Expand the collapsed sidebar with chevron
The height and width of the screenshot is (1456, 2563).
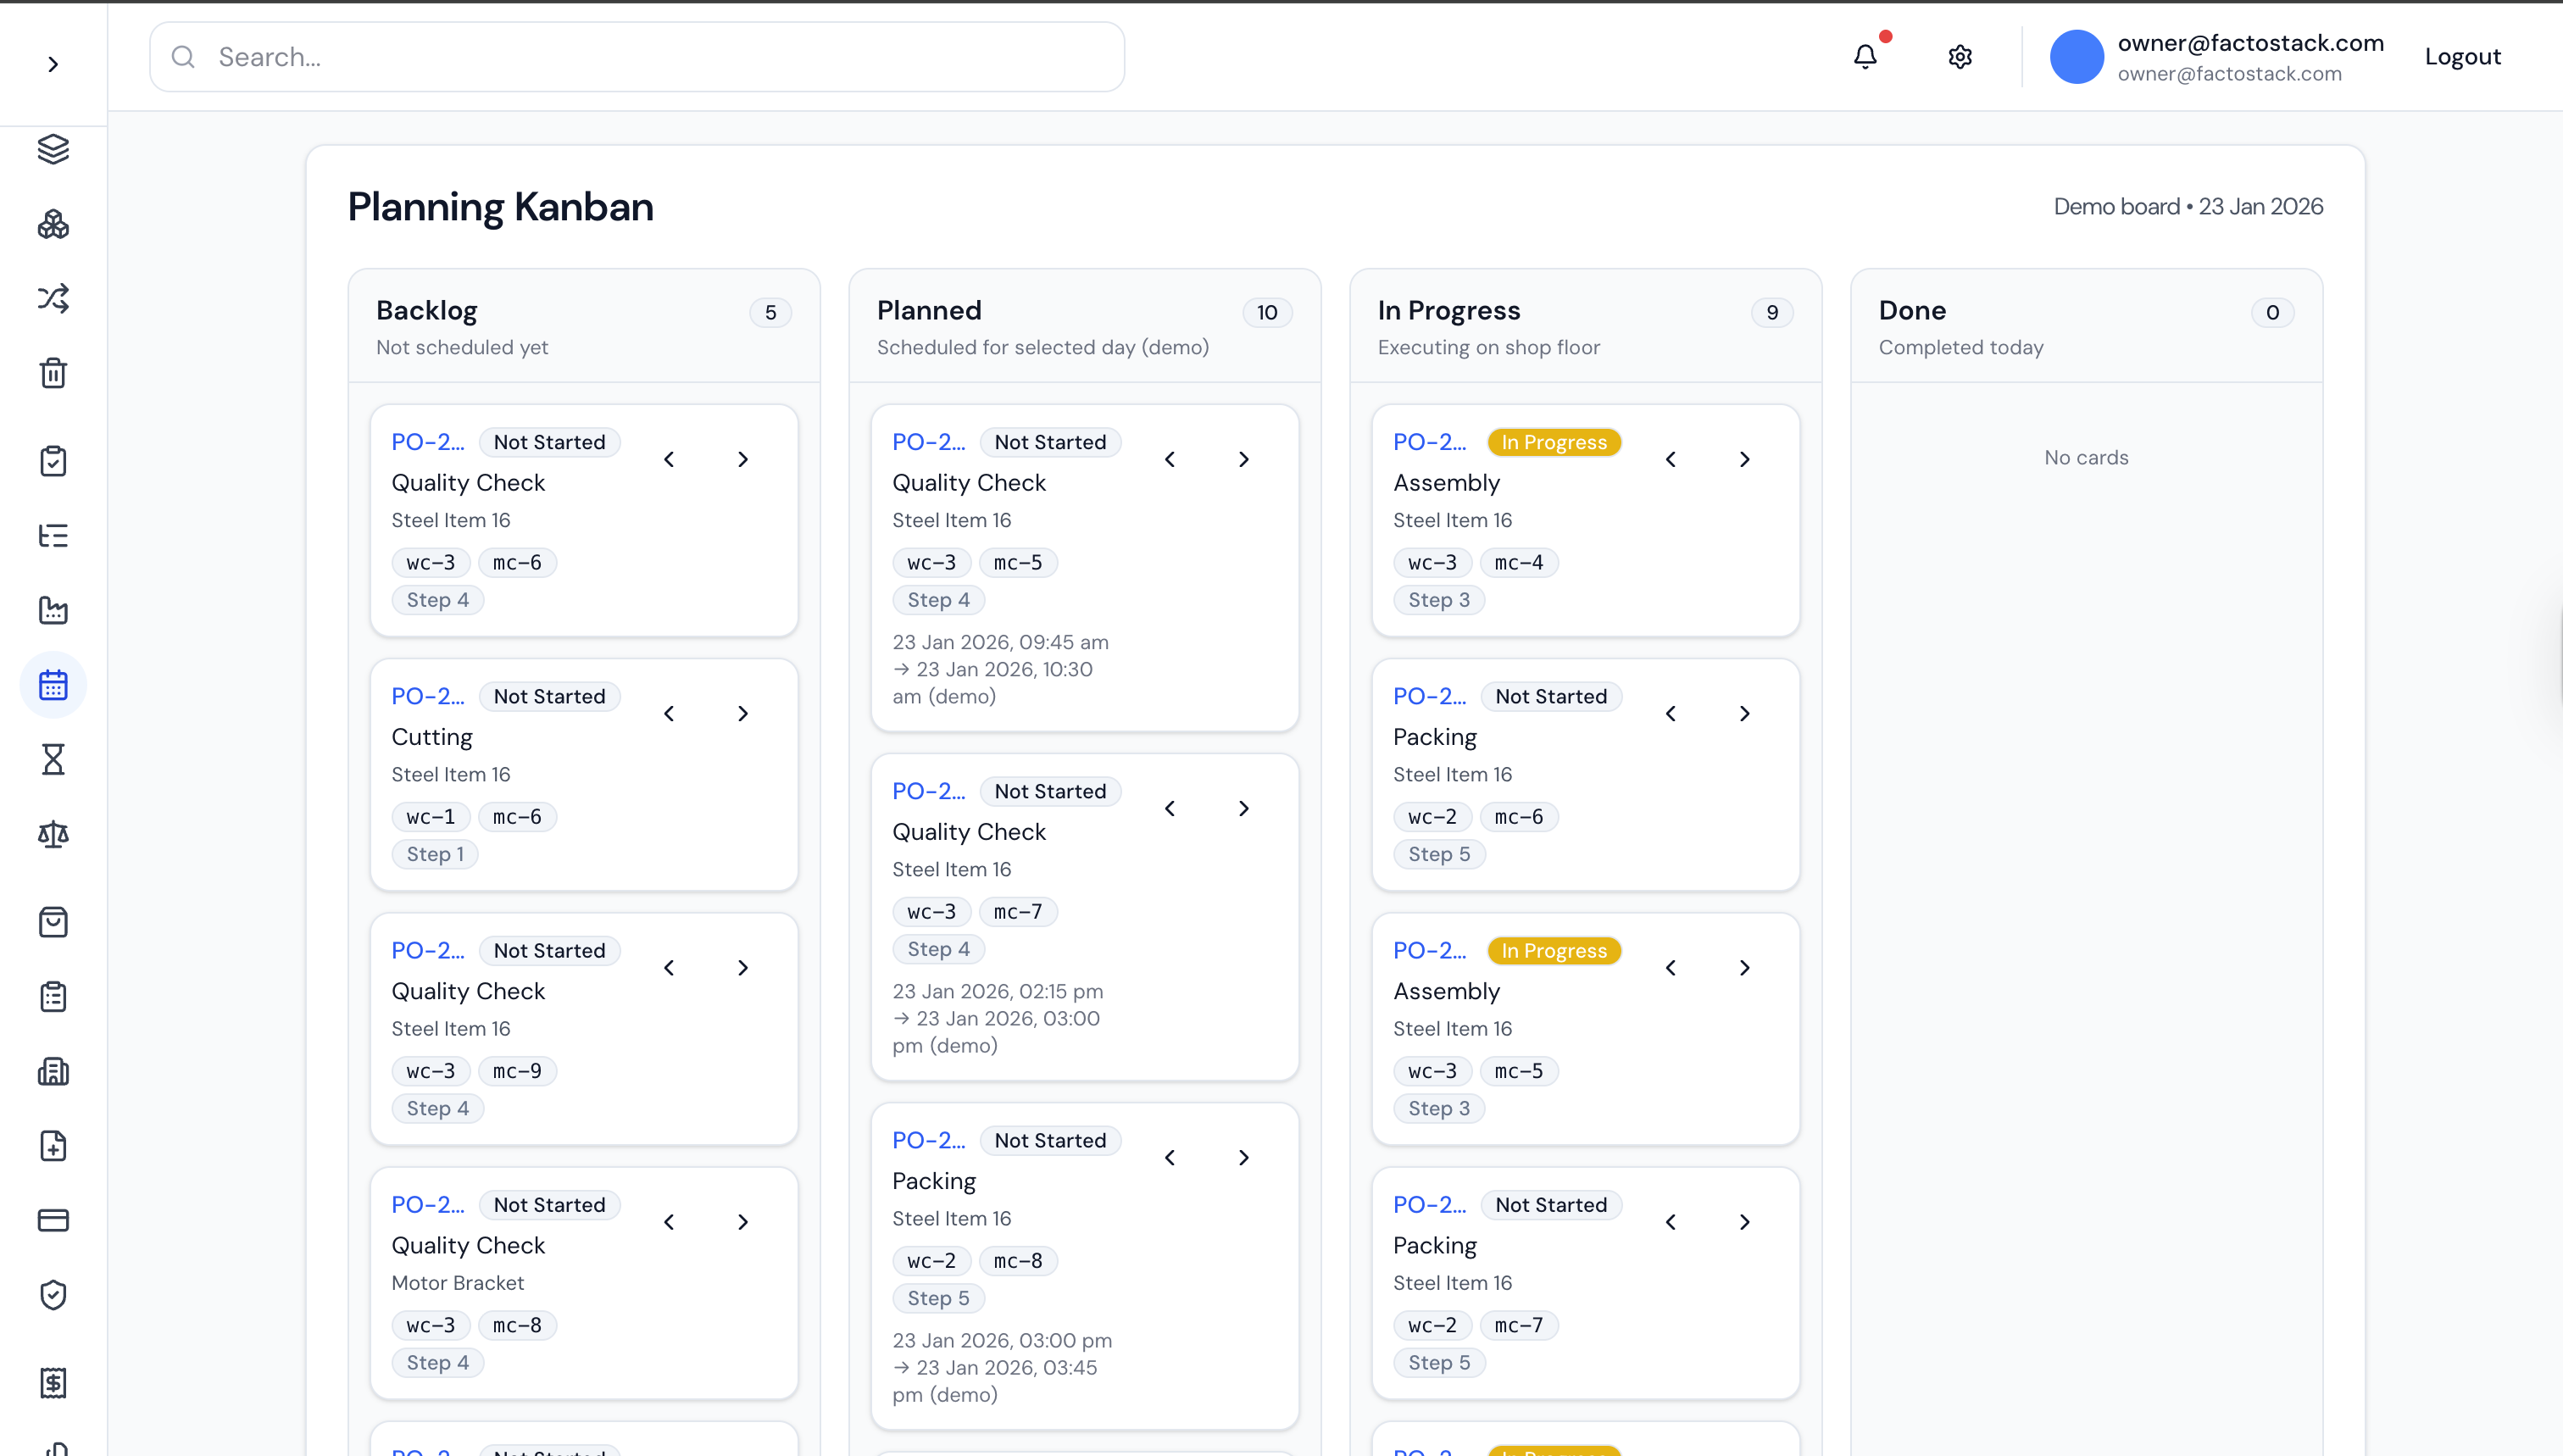point(53,64)
